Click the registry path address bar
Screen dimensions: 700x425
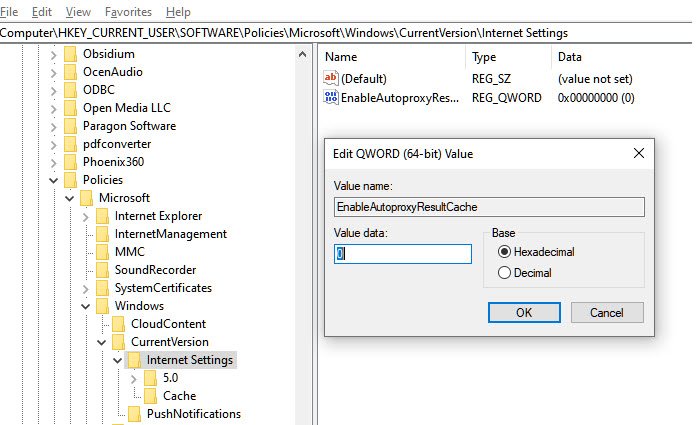[346, 33]
